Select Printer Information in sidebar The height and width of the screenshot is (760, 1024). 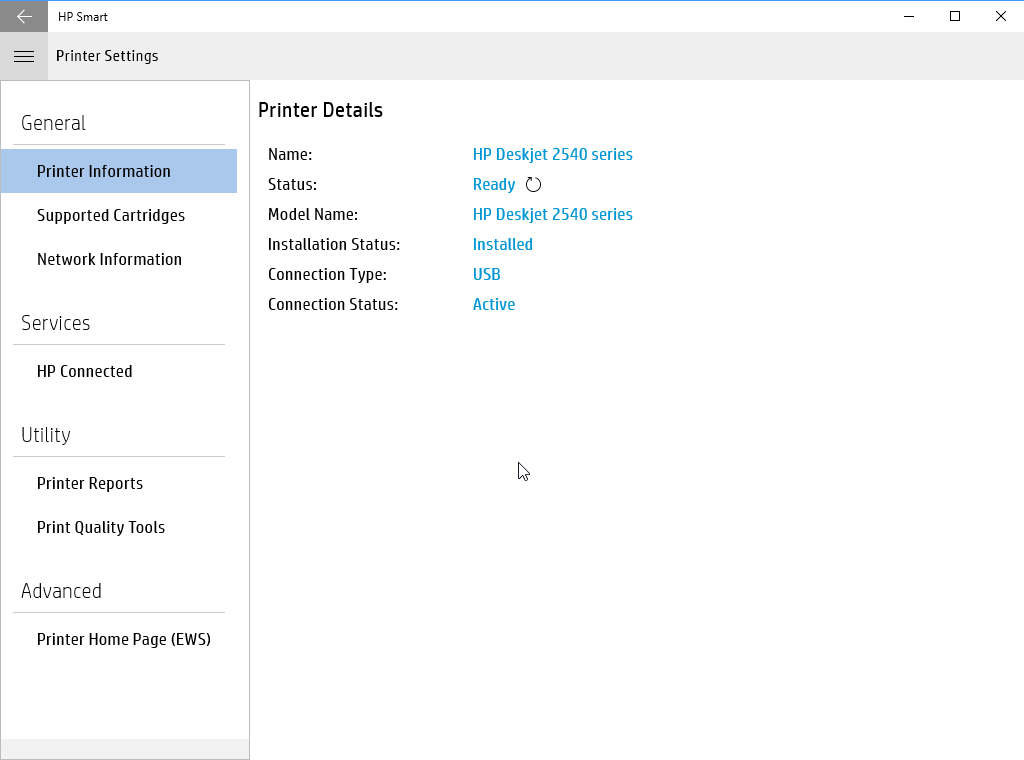click(x=104, y=171)
